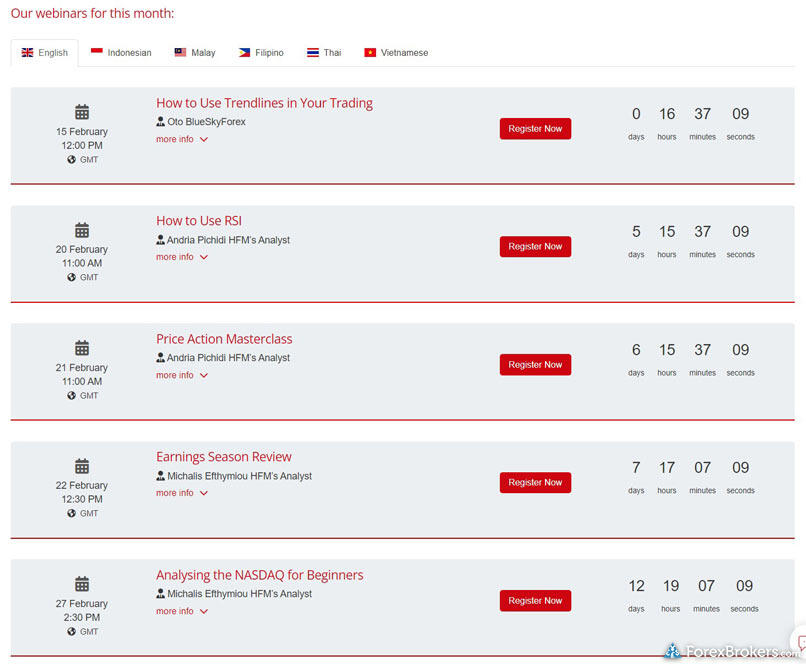The image size is (806, 664).
Task: Click the 2:30 PM time text
Action: (x=82, y=617)
